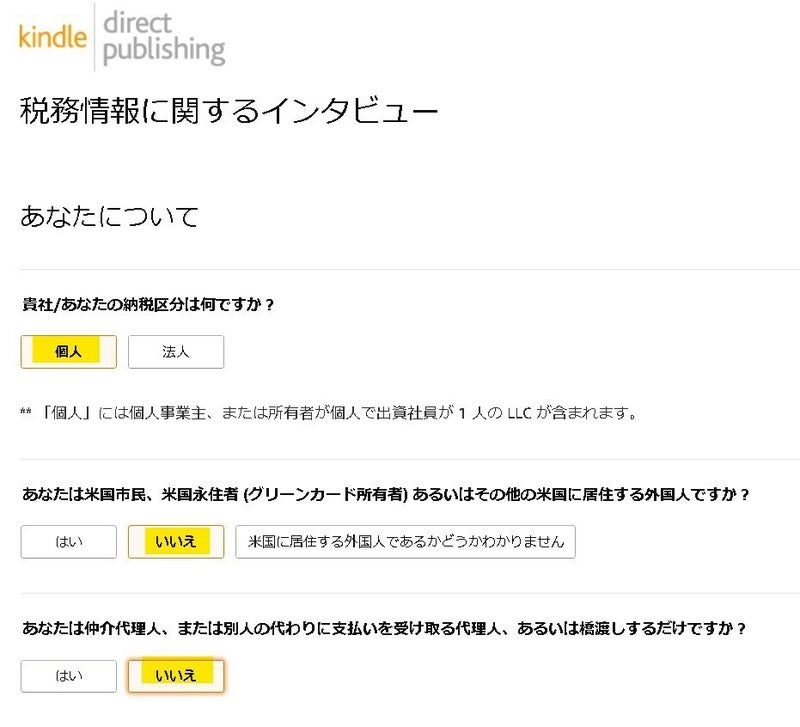Select 法人 as the tax classification

176,352
